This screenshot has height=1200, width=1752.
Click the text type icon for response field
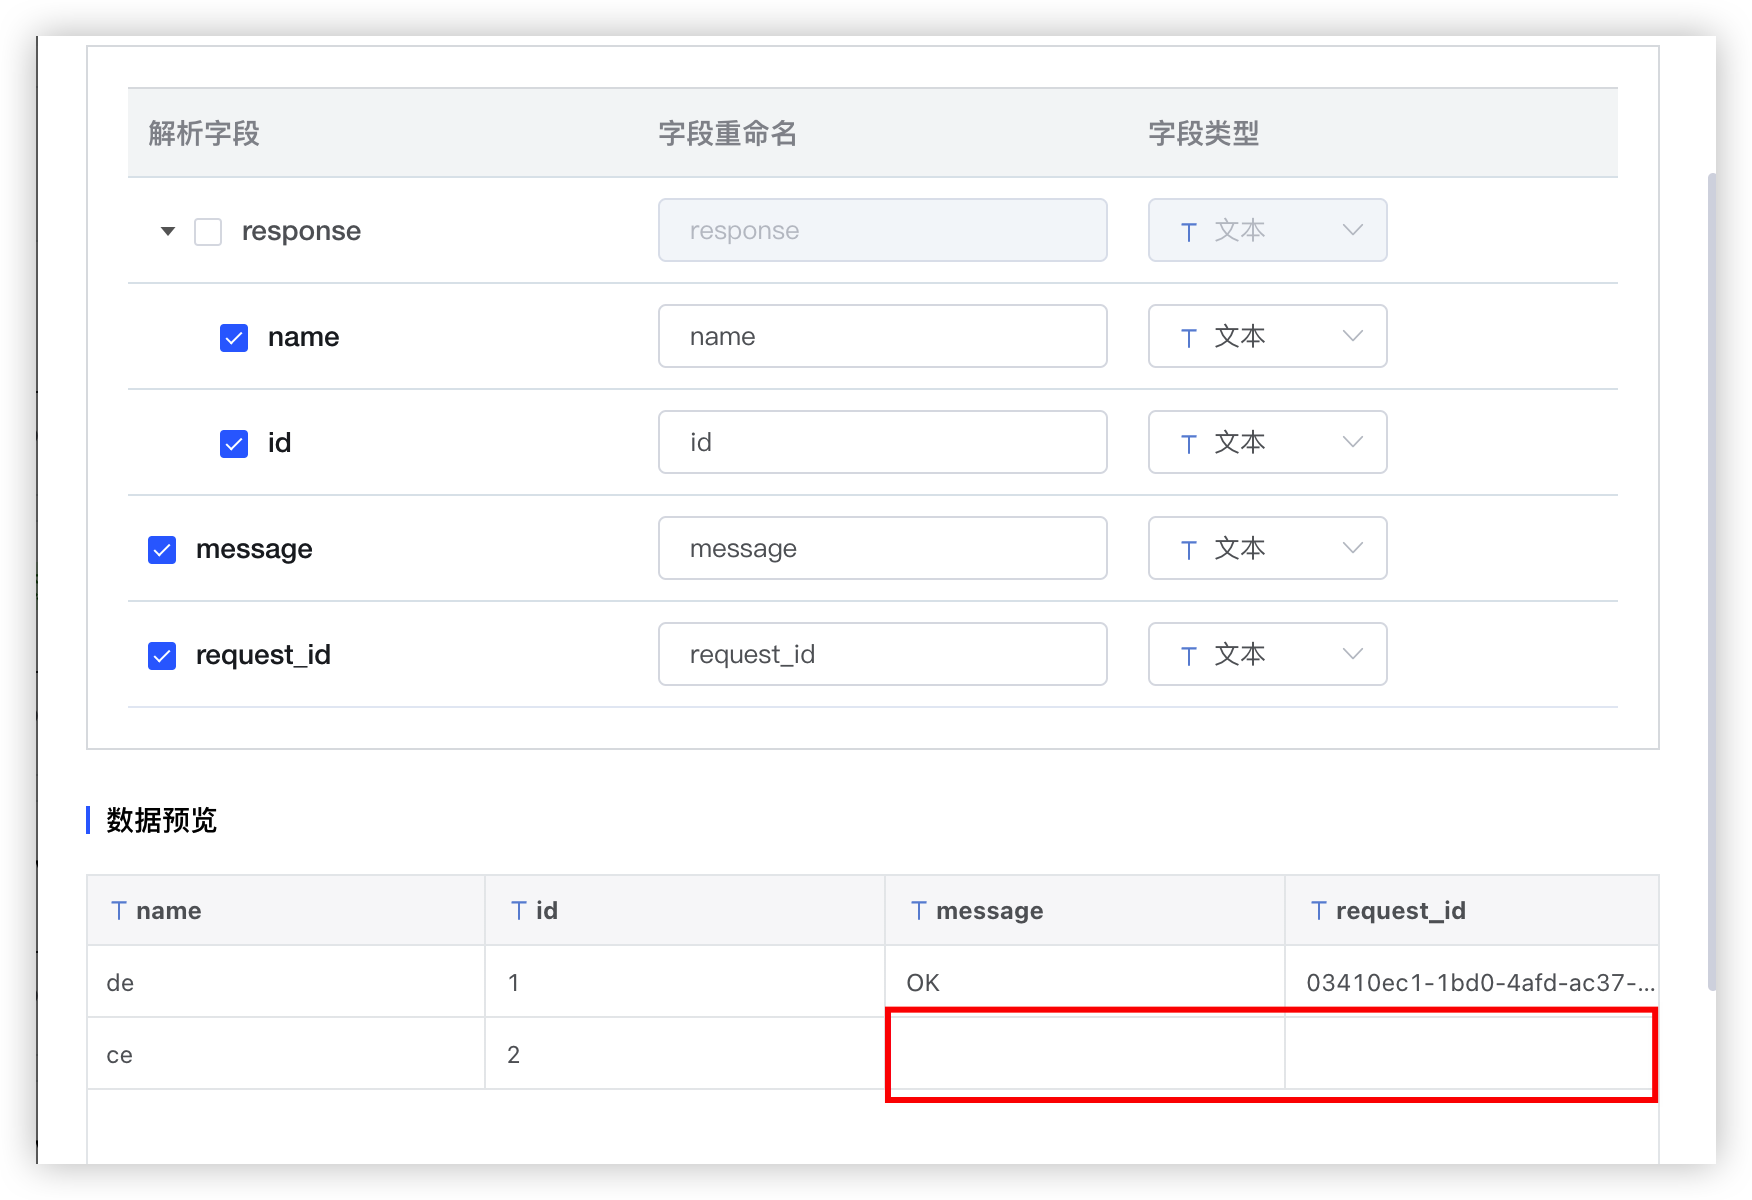tap(1189, 230)
